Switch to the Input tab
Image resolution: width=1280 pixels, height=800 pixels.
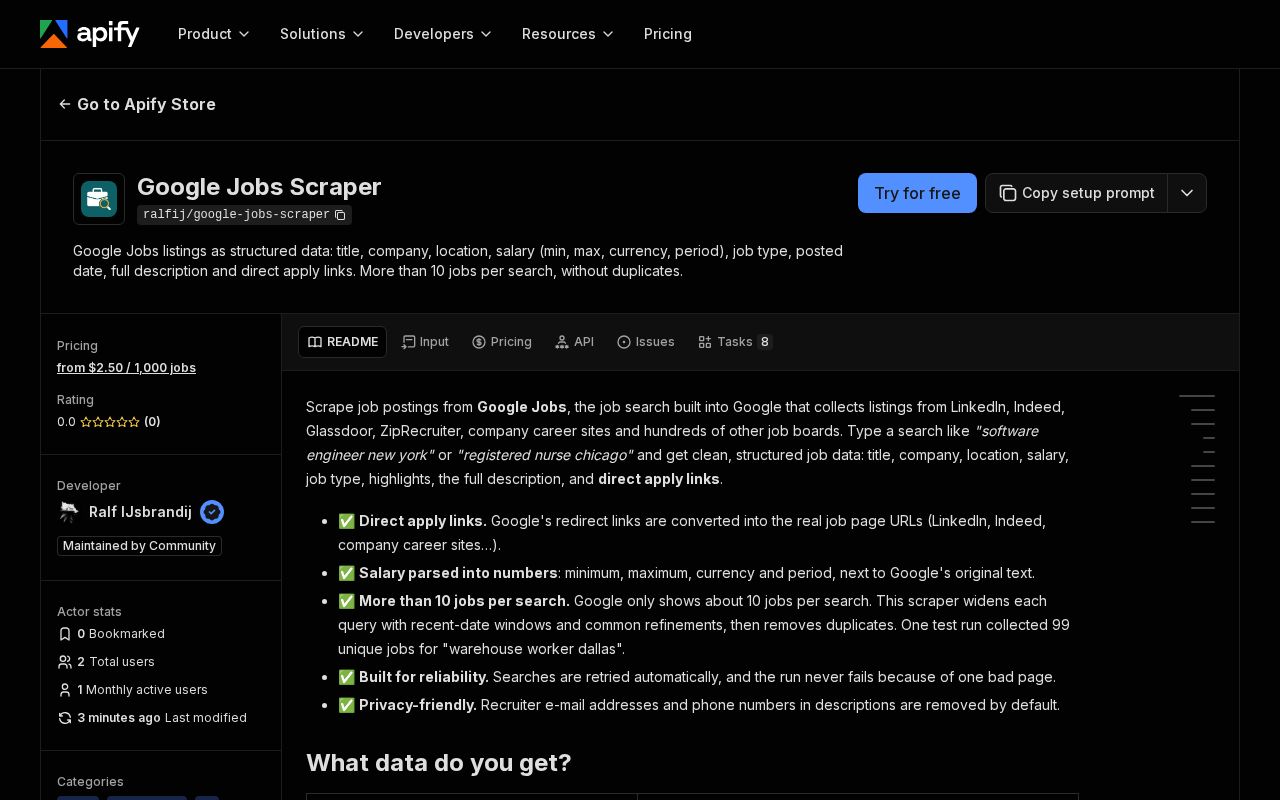pos(425,342)
